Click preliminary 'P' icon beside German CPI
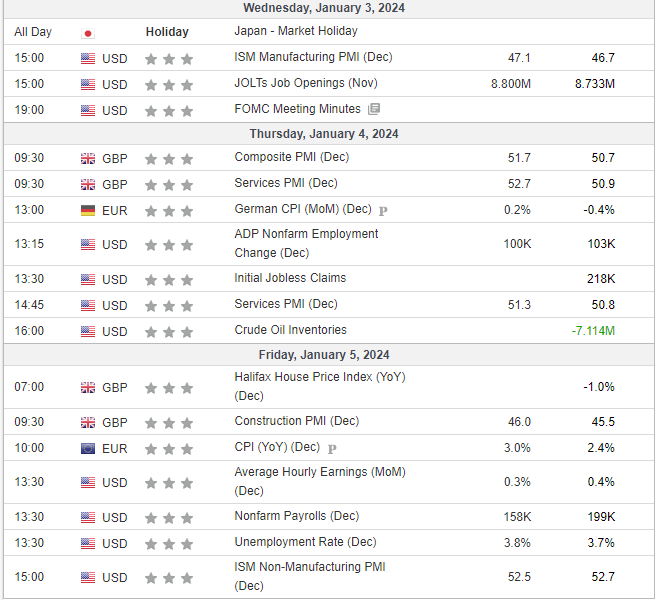The image size is (663, 600). (383, 210)
